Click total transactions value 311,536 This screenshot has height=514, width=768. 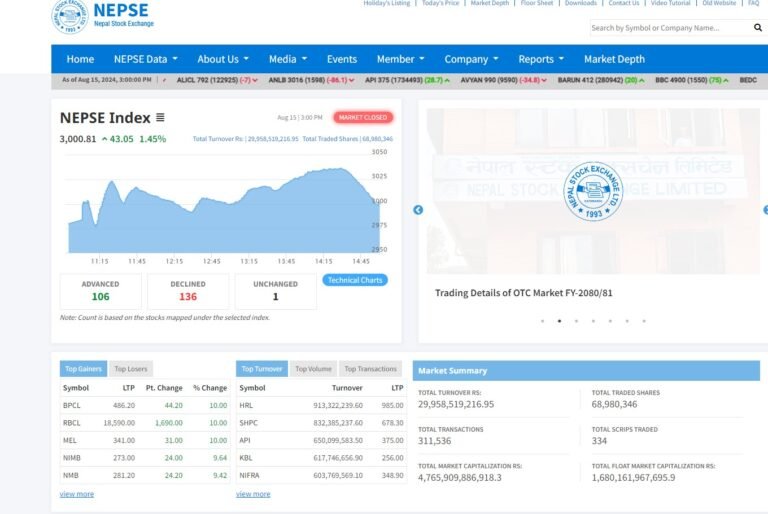pyautogui.click(x=434, y=441)
